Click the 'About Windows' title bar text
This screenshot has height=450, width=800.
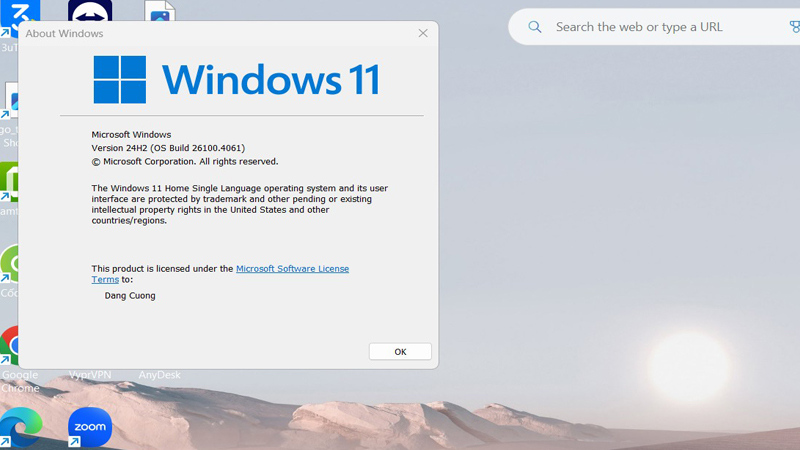(64, 34)
